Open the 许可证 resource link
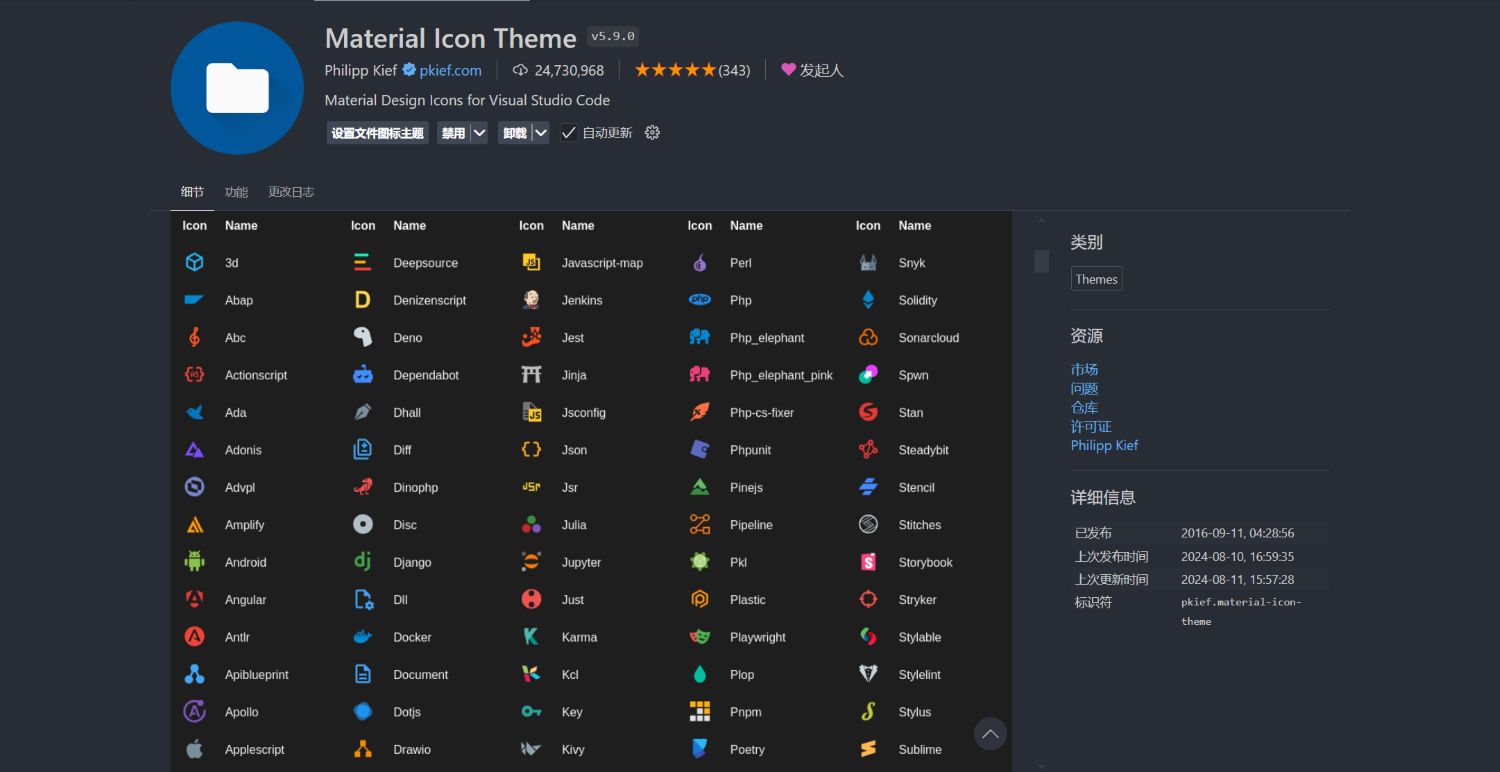 1091,426
